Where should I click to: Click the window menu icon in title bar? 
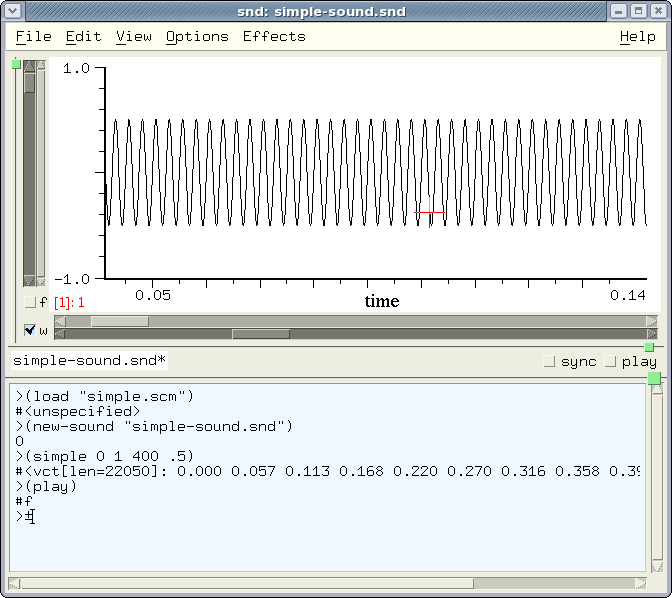click(15, 10)
